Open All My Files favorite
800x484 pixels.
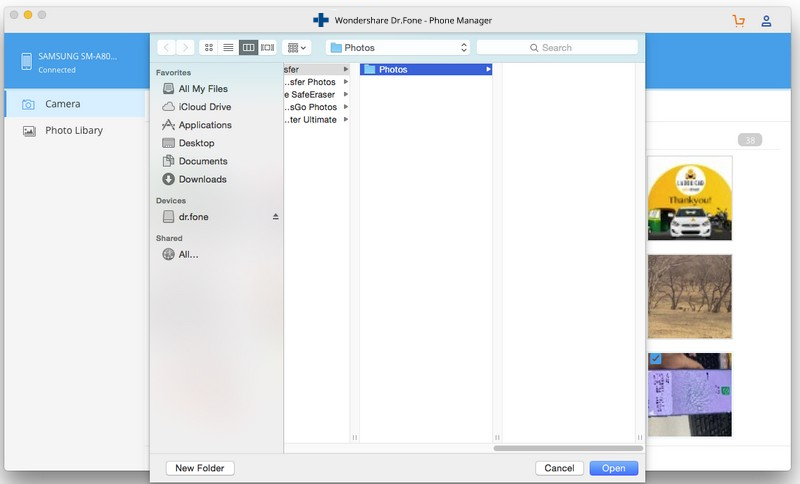(x=203, y=89)
